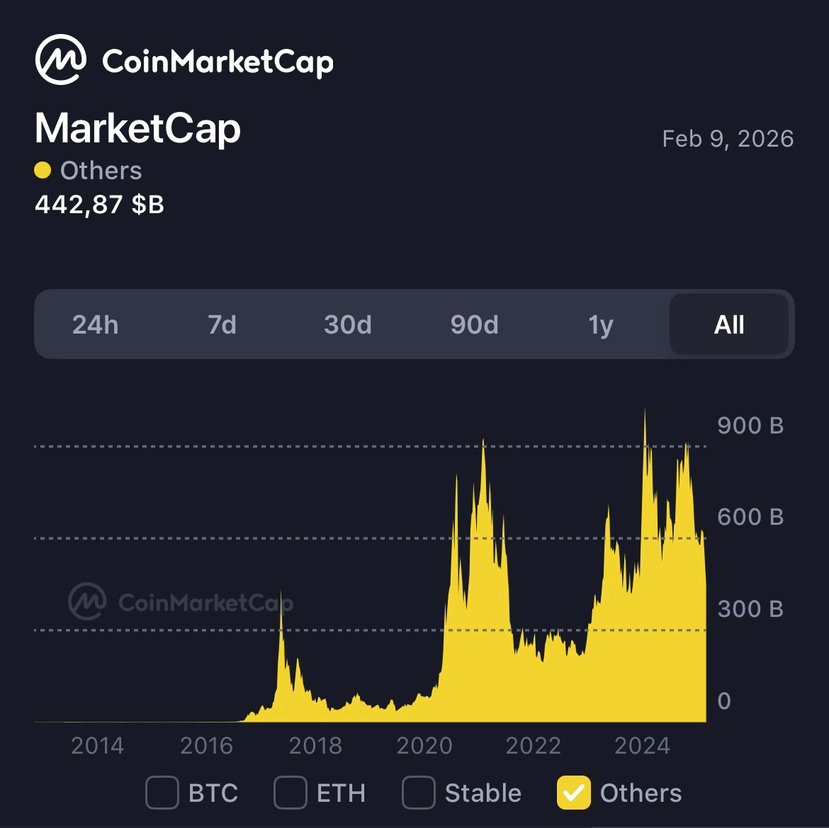The width and height of the screenshot is (829, 828).
Task: Click the chart watermark logo icon
Action: pyautogui.click(x=87, y=601)
